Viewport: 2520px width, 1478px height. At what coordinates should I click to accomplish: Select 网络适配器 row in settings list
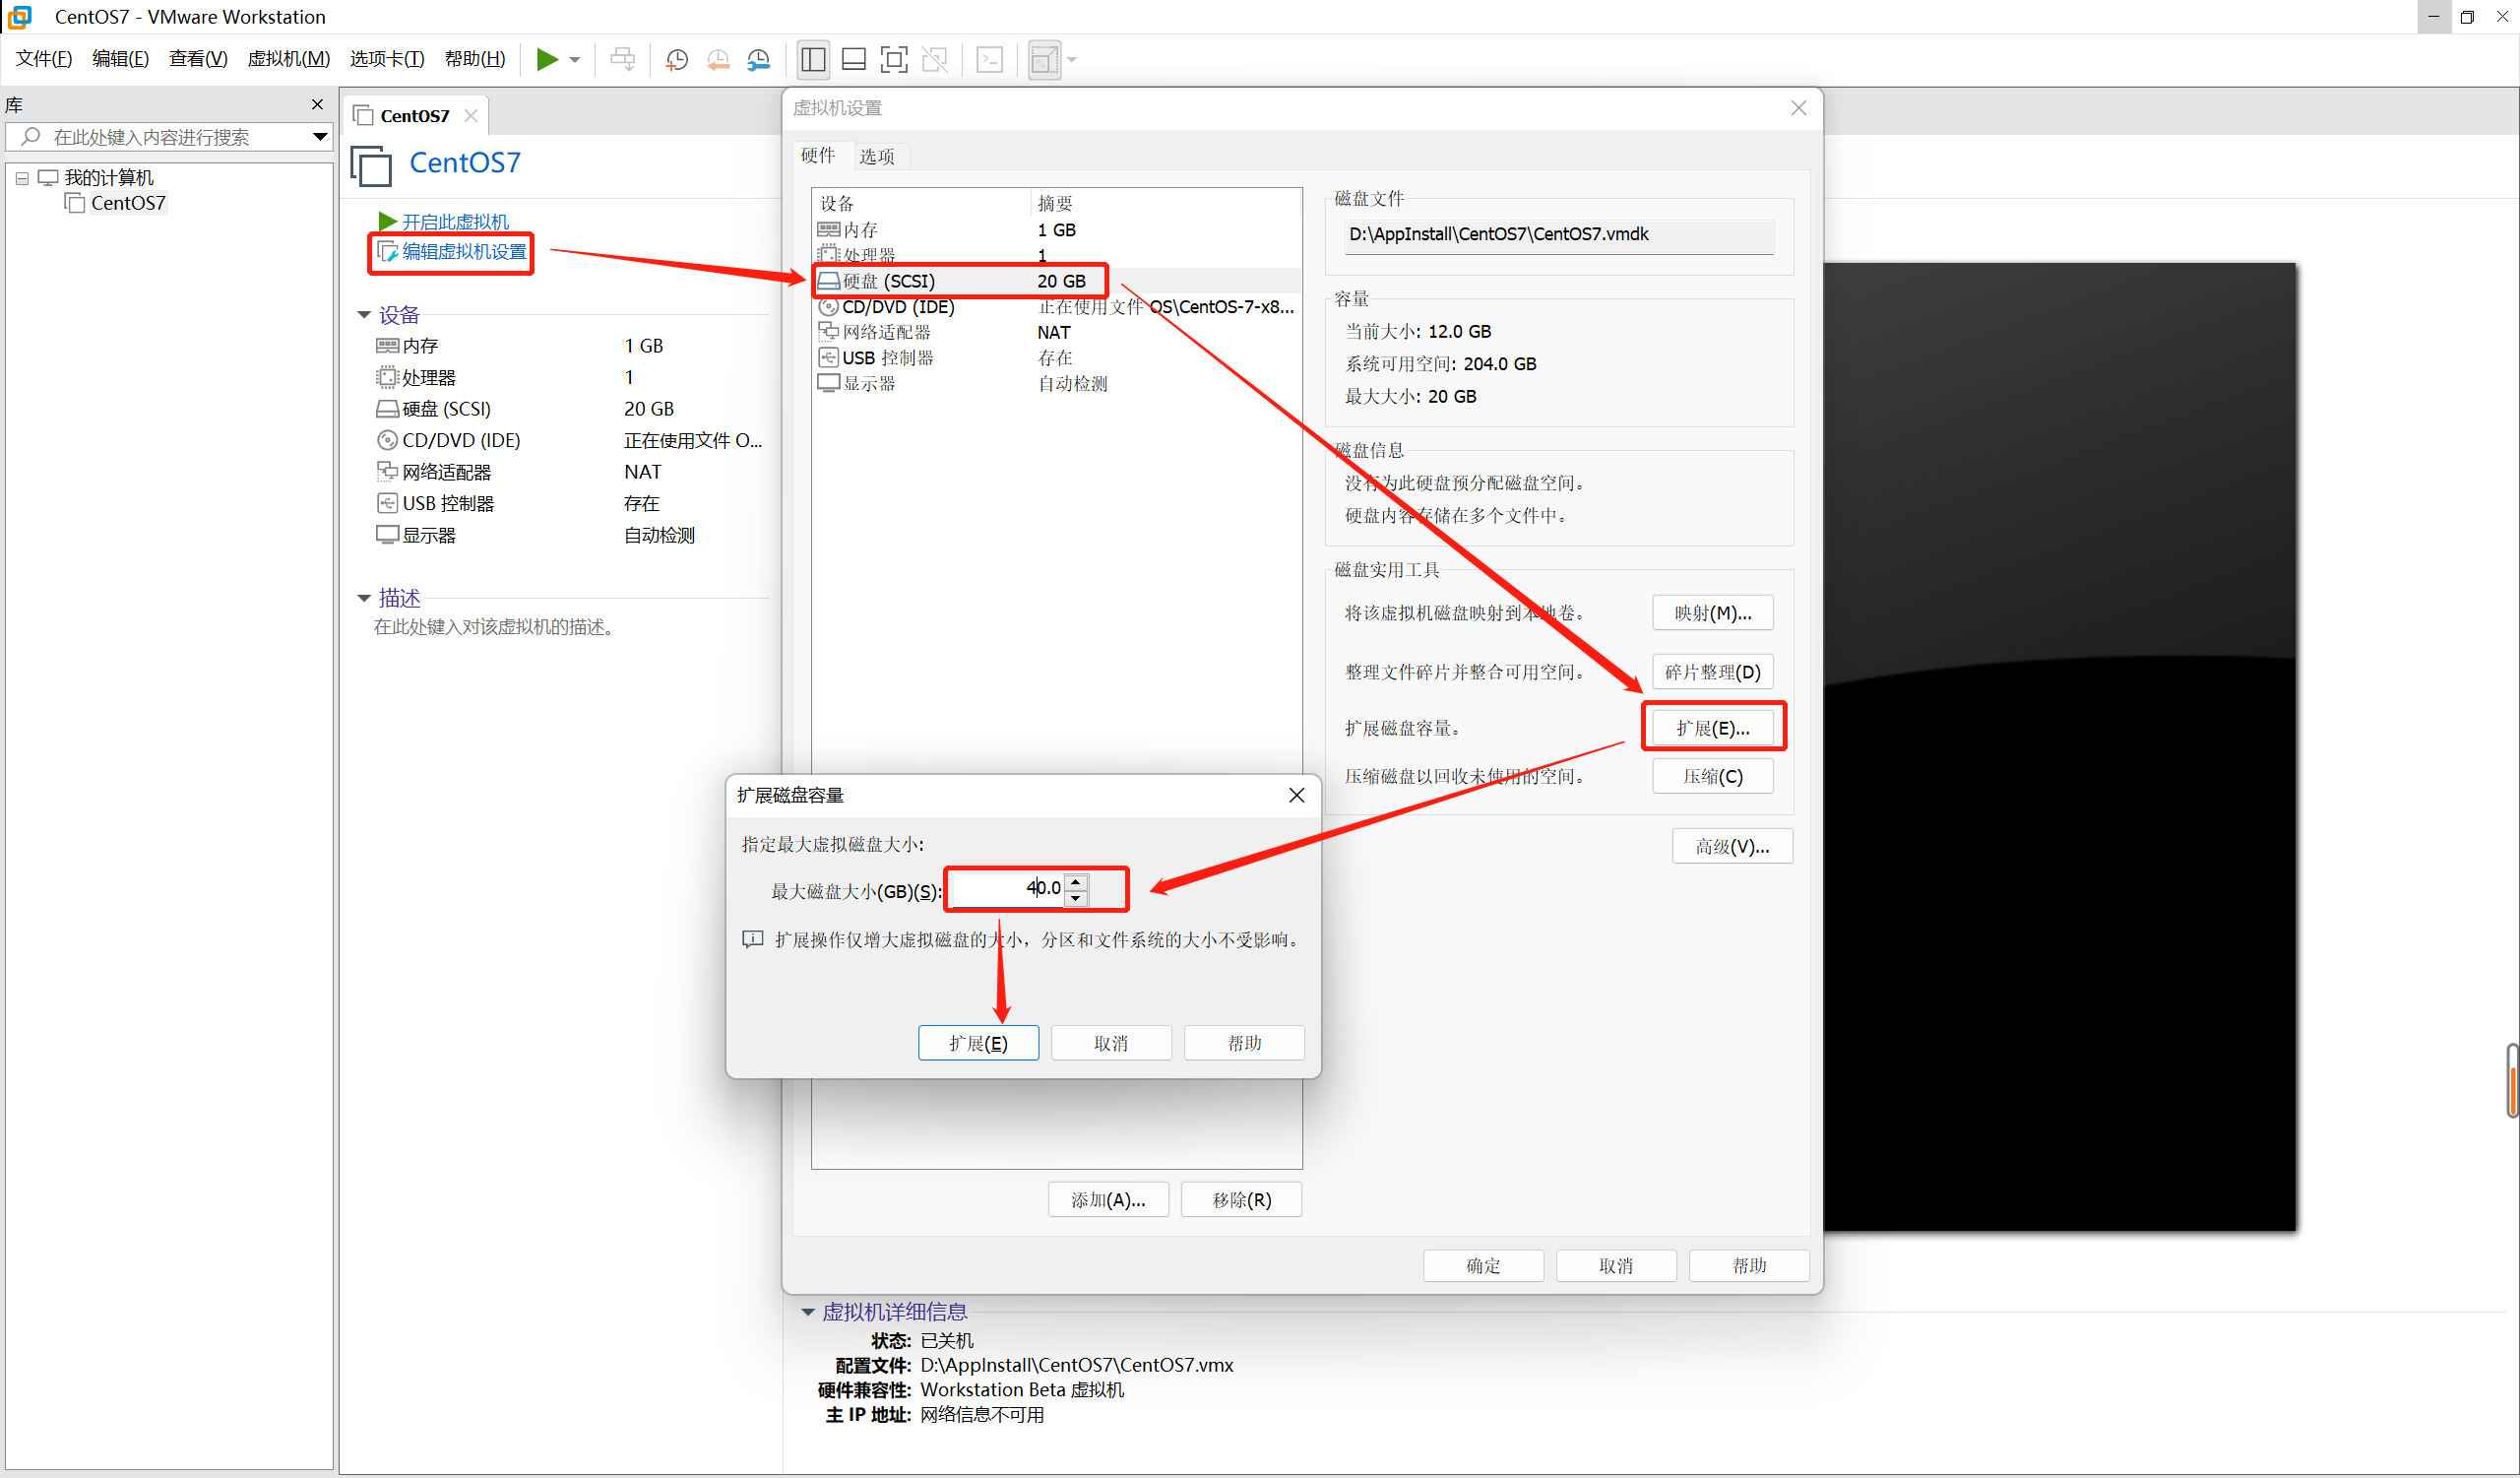[x=1057, y=332]
